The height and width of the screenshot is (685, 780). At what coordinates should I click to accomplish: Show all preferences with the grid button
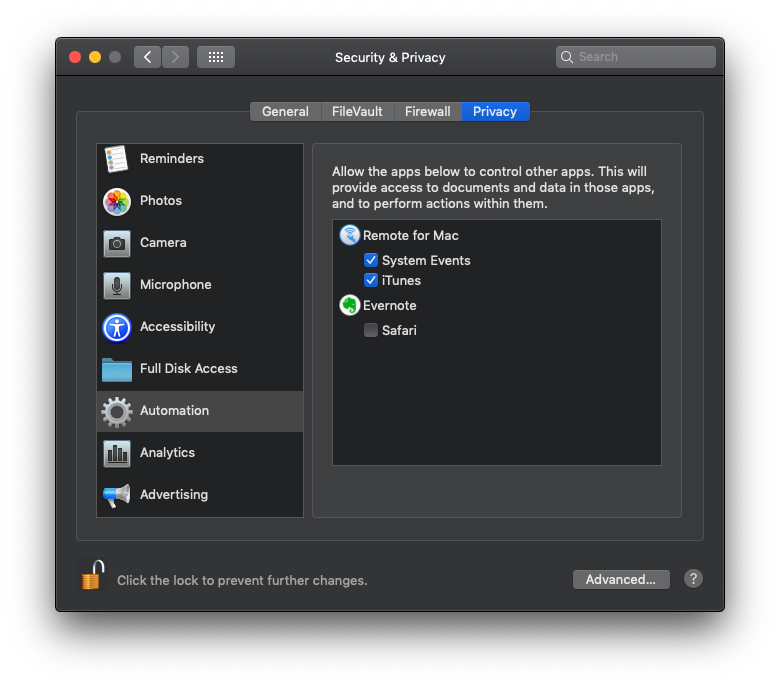216,57
